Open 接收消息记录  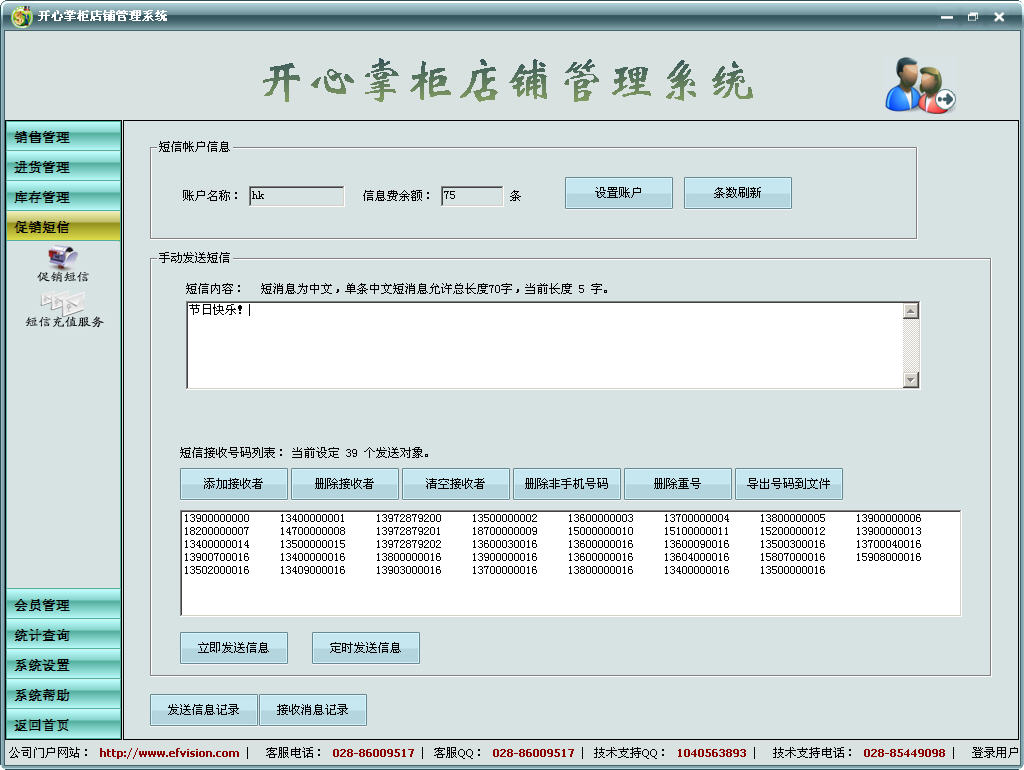pos(313,710)
